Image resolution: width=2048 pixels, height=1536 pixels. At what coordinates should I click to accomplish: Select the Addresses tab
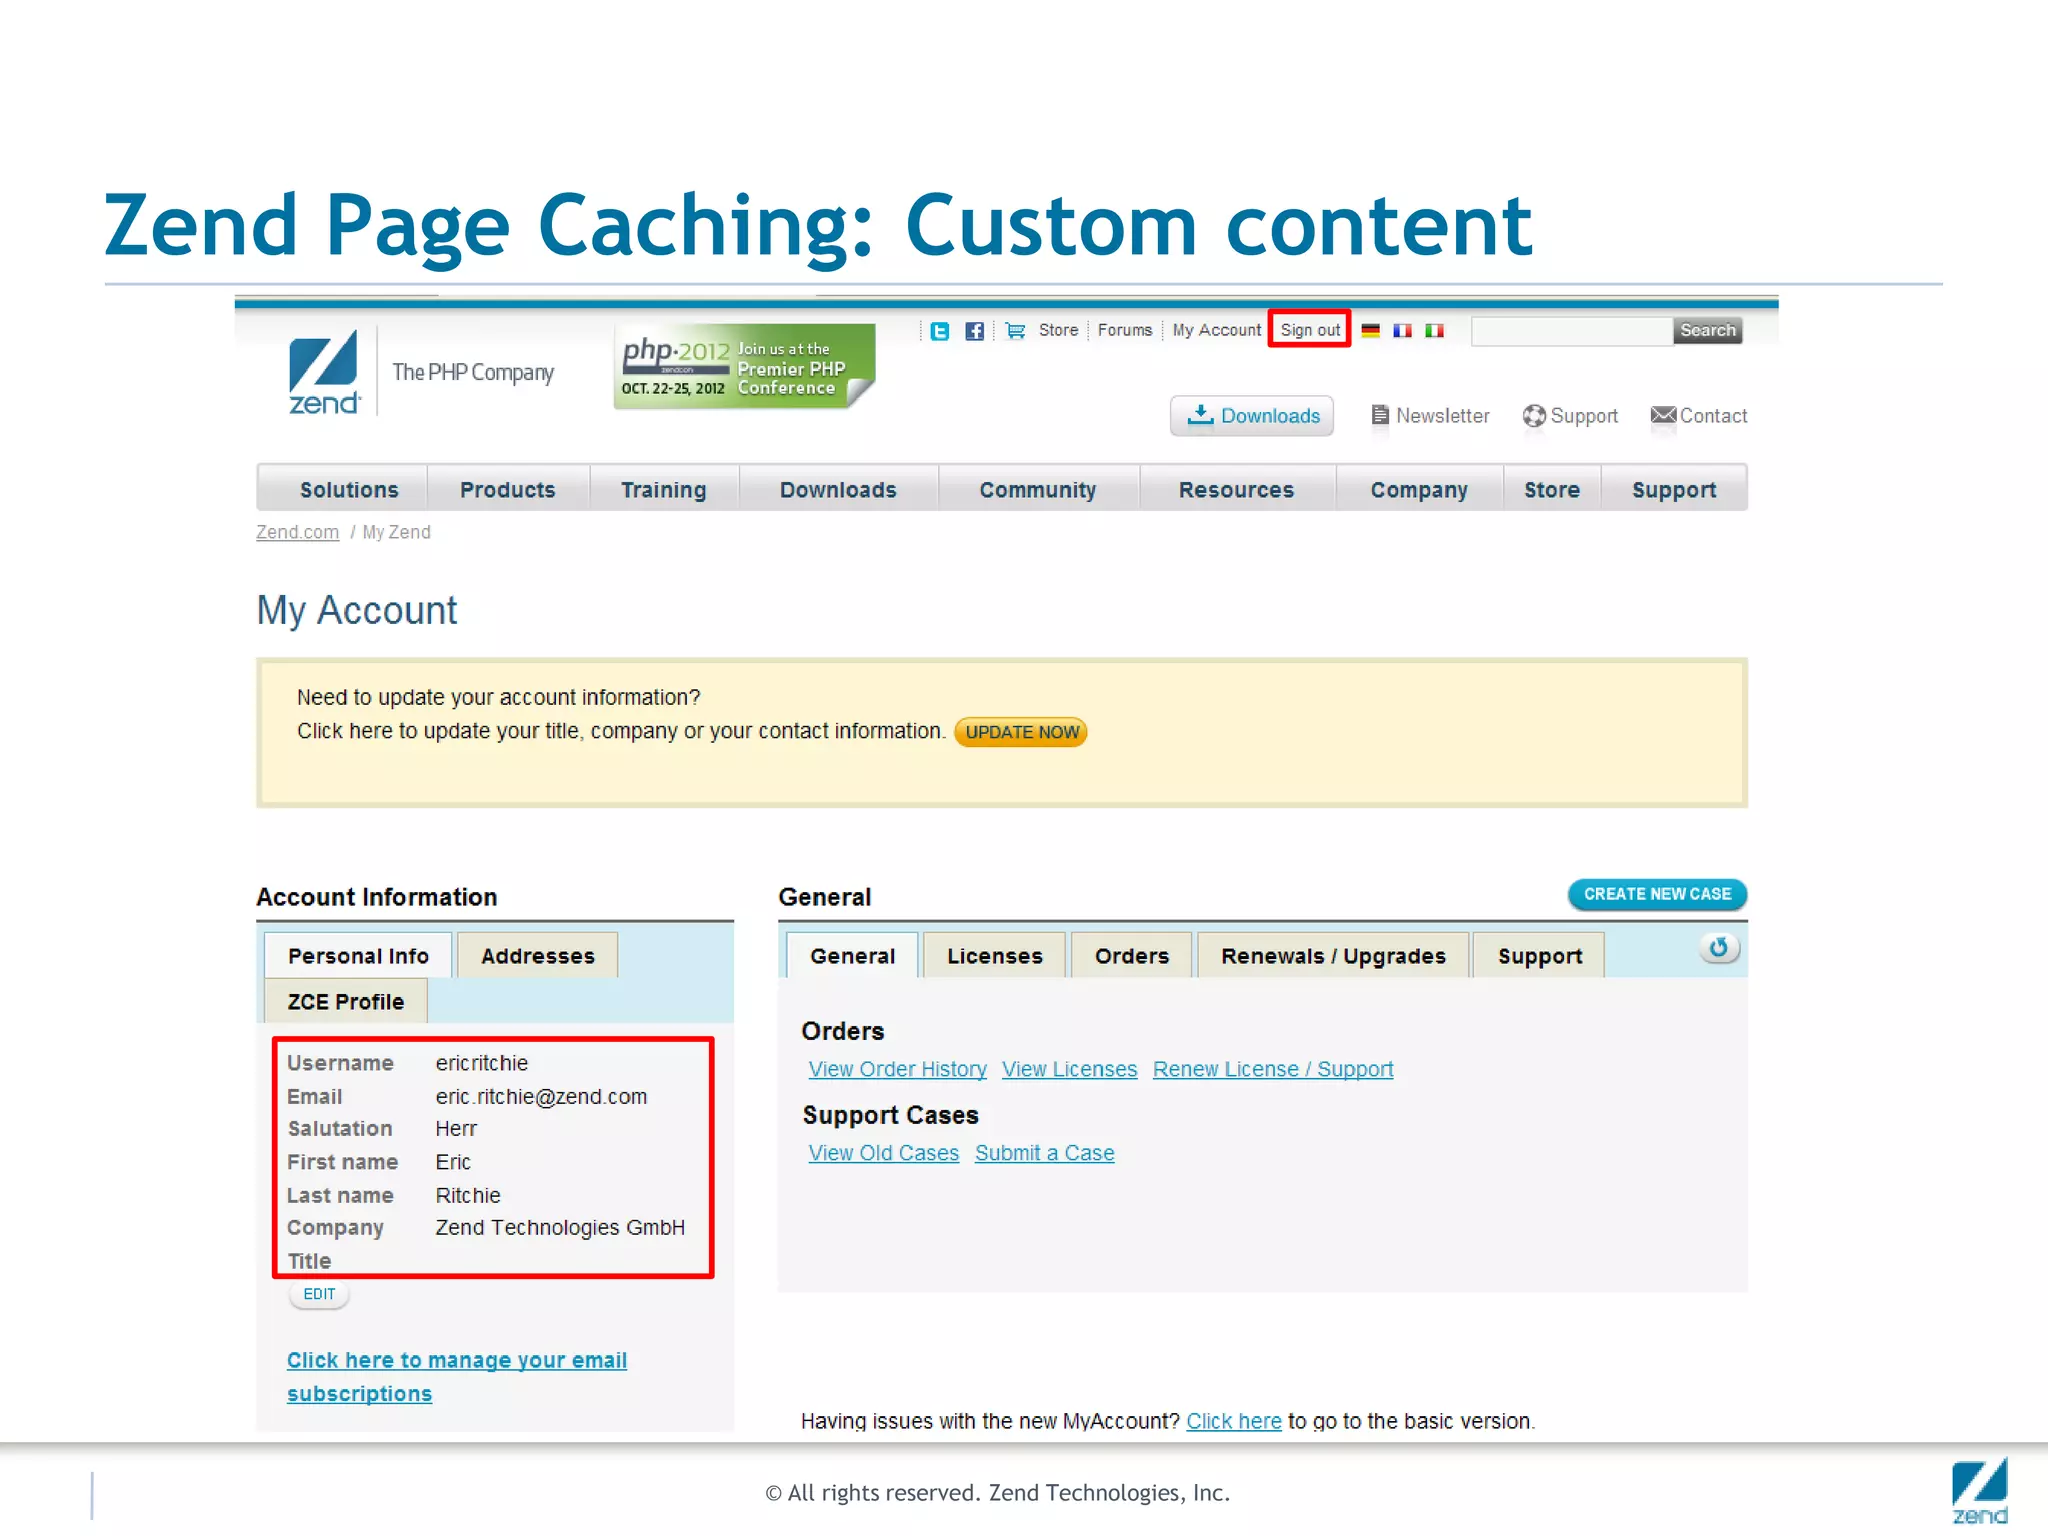(x=537, y=956)
